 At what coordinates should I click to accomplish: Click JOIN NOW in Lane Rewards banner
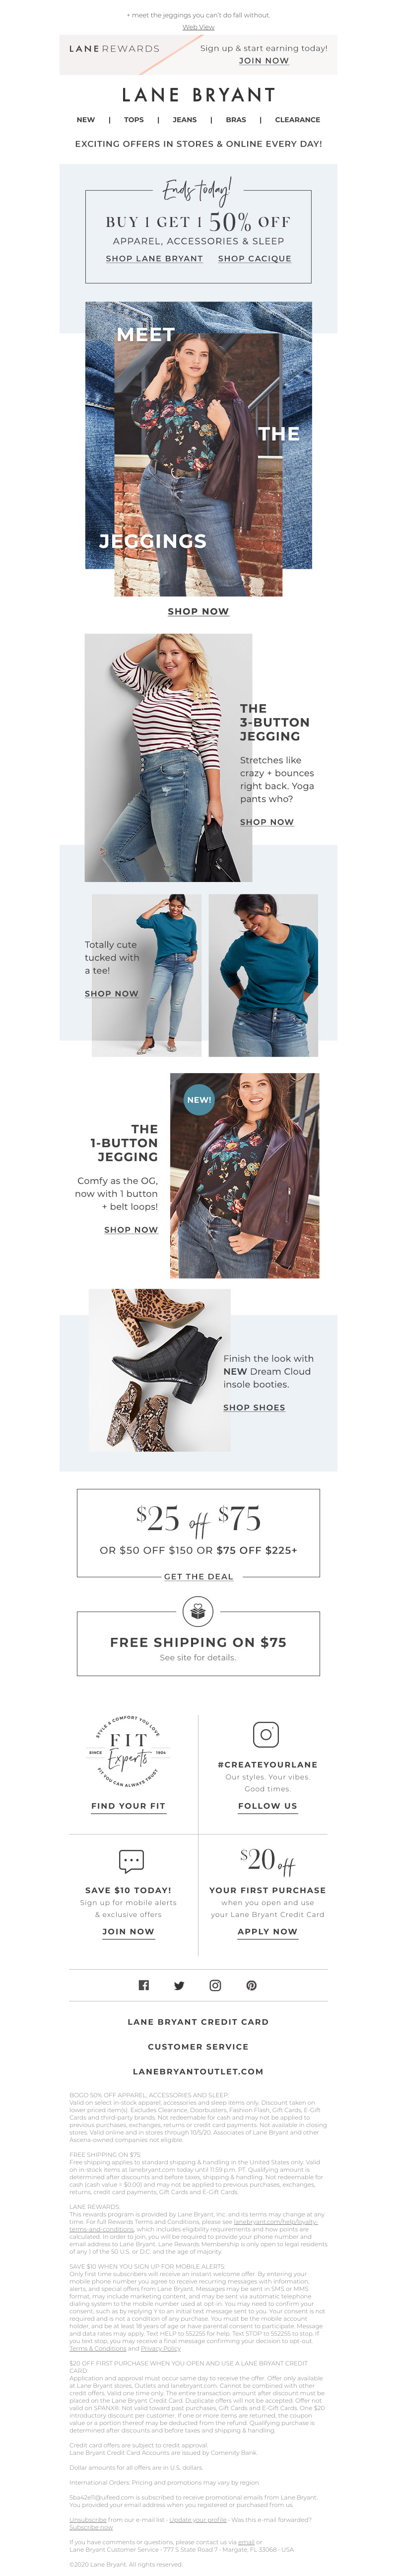[x=264, y=61]
